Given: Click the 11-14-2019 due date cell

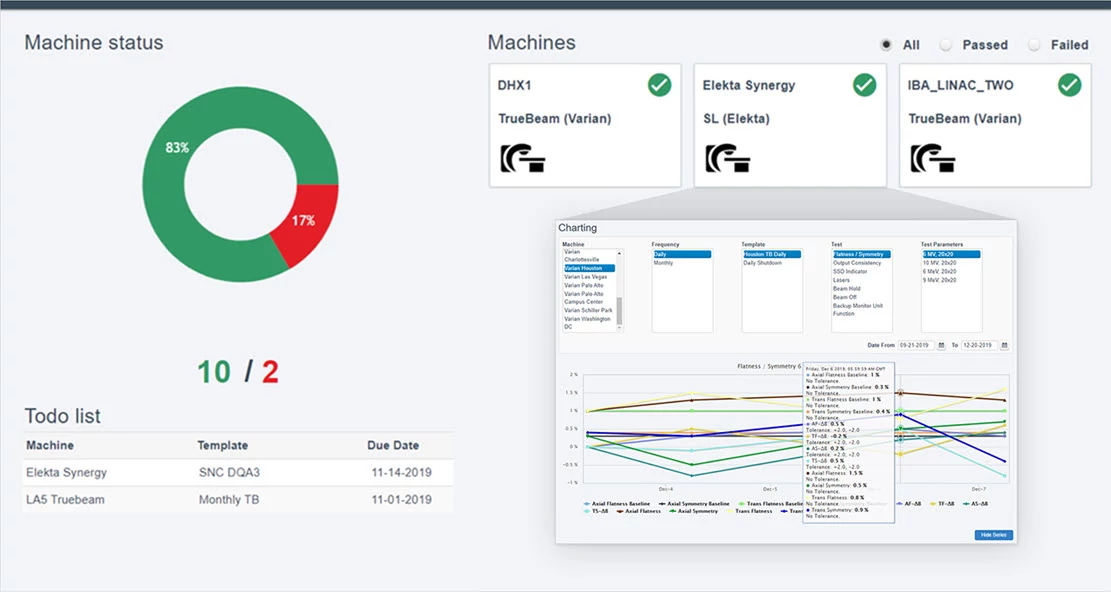Looking at the screenshot, I should (x=402, y=472).
